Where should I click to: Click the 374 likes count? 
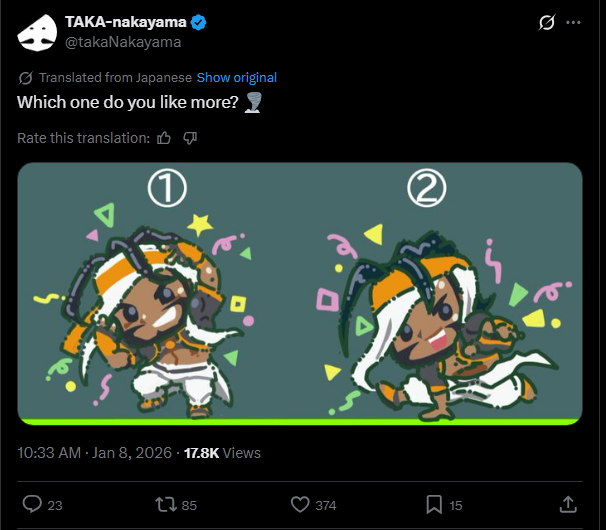point(325,505)
